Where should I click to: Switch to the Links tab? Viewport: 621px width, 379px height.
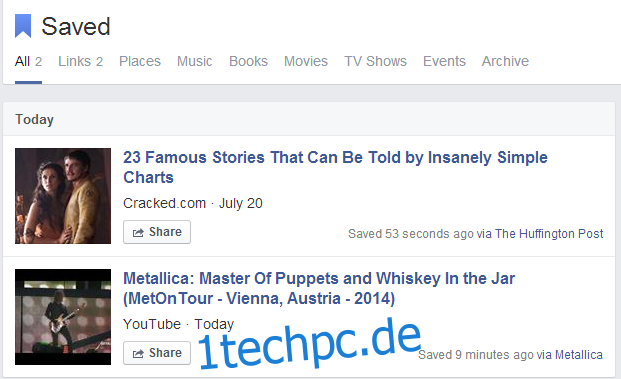80,61
